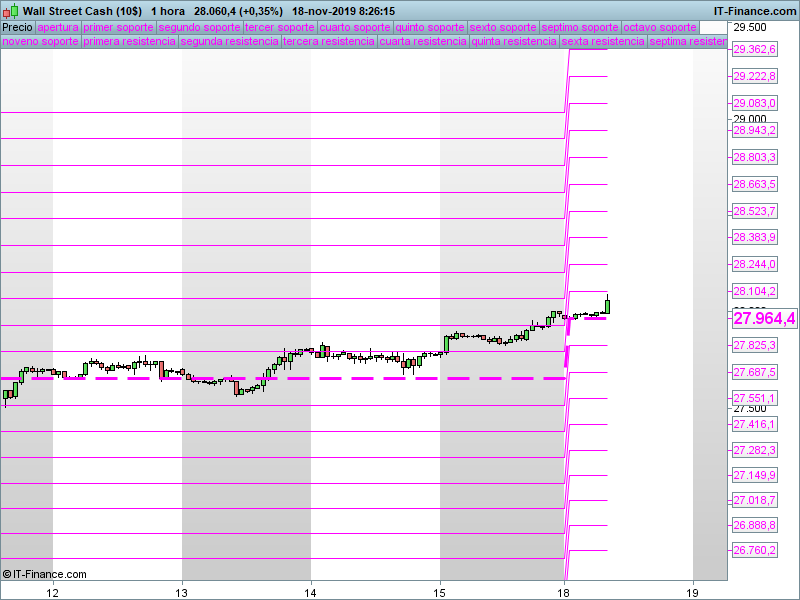
Task: Click the 'noveno soporte' legend label
Action: click(x=40, y=42)
